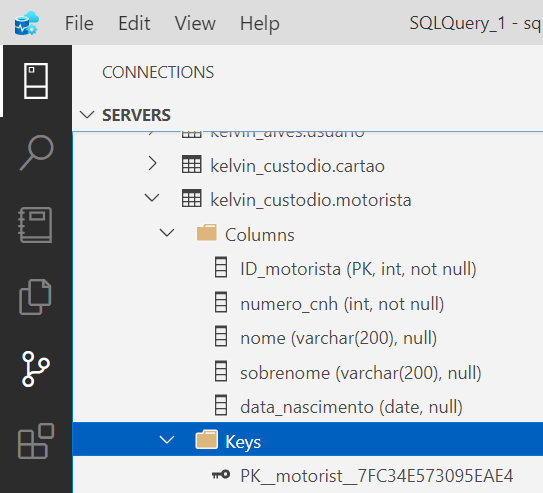Image resolution: width=543 pixels, height=493 pixels.
Task: Collapse the Keys folder chevron
Action: [167, 440]
